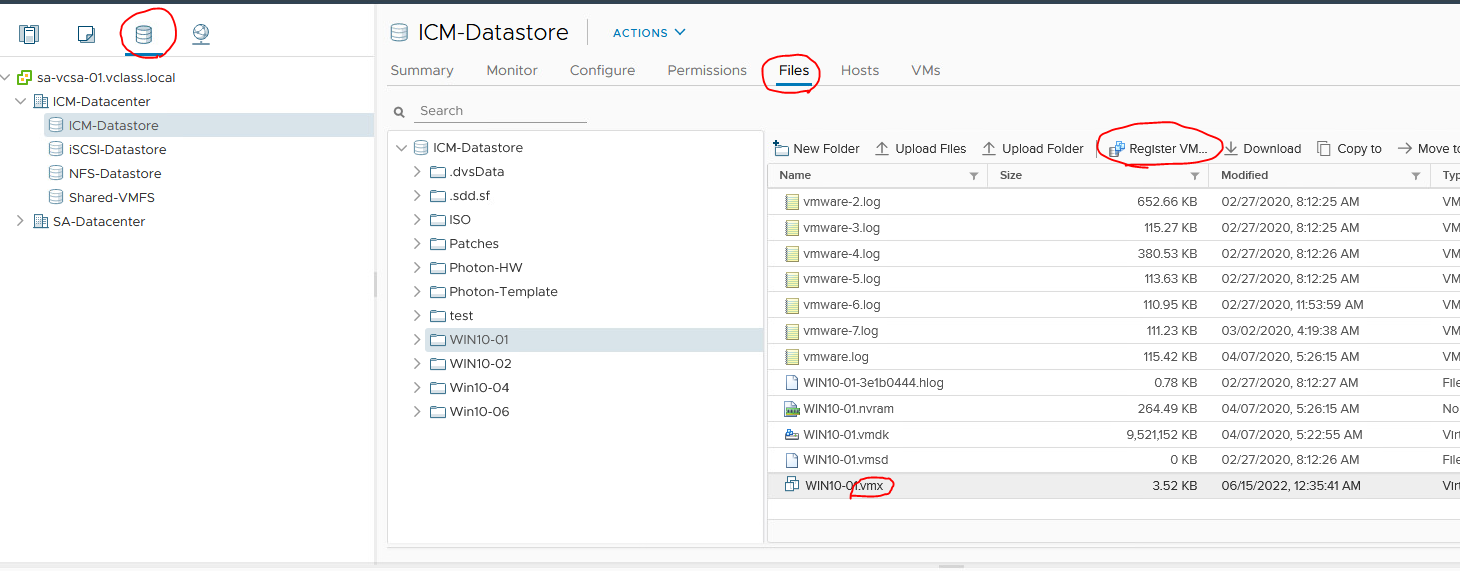Open the VMs and Templates inventory icon

click(x=86, y=34)
